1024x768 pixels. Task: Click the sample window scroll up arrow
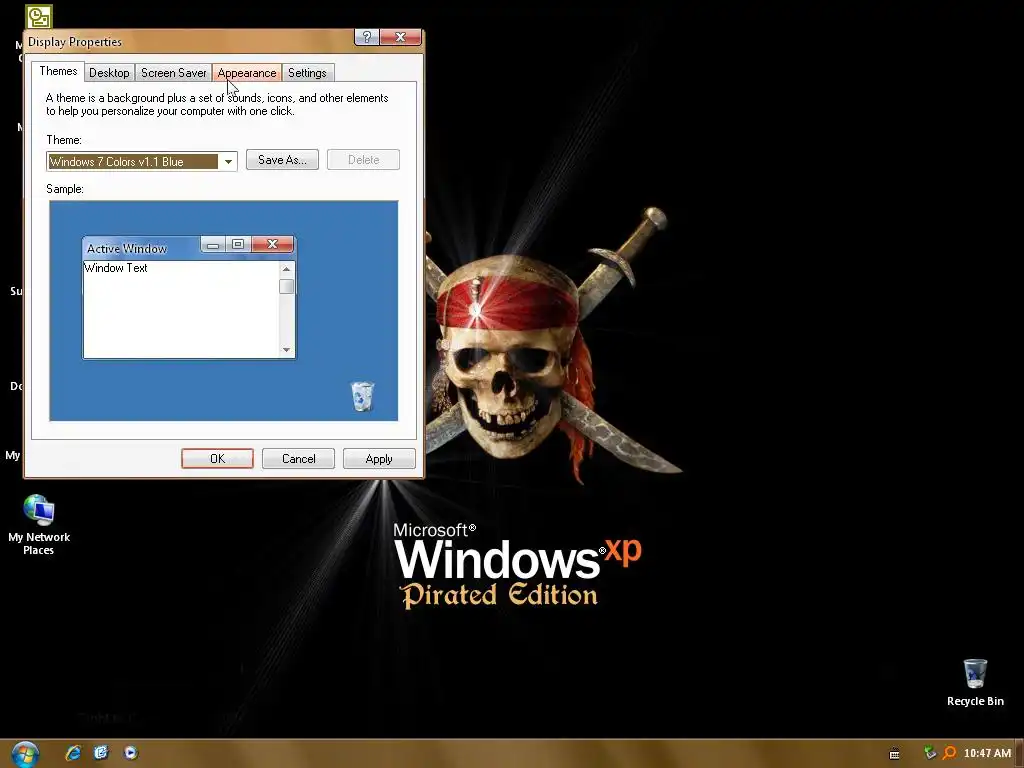point(286,269)
